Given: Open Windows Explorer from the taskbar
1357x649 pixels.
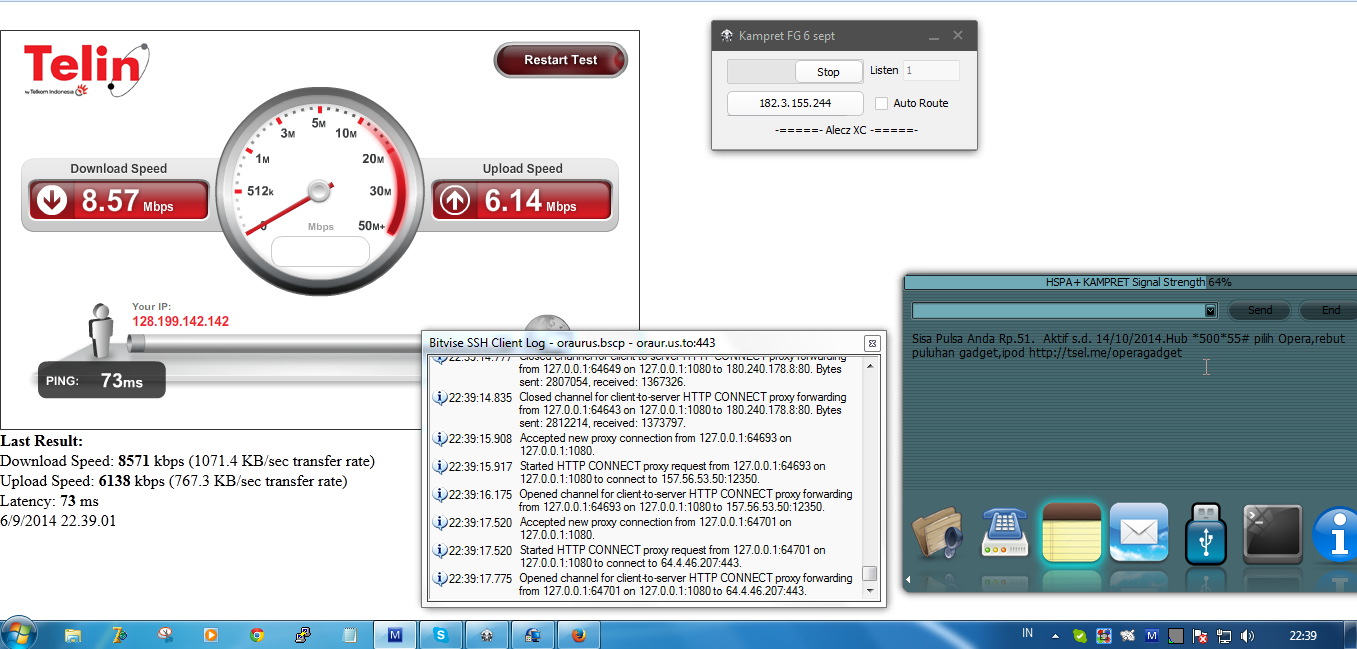Looking at the screenshot, I should (73, 634).
